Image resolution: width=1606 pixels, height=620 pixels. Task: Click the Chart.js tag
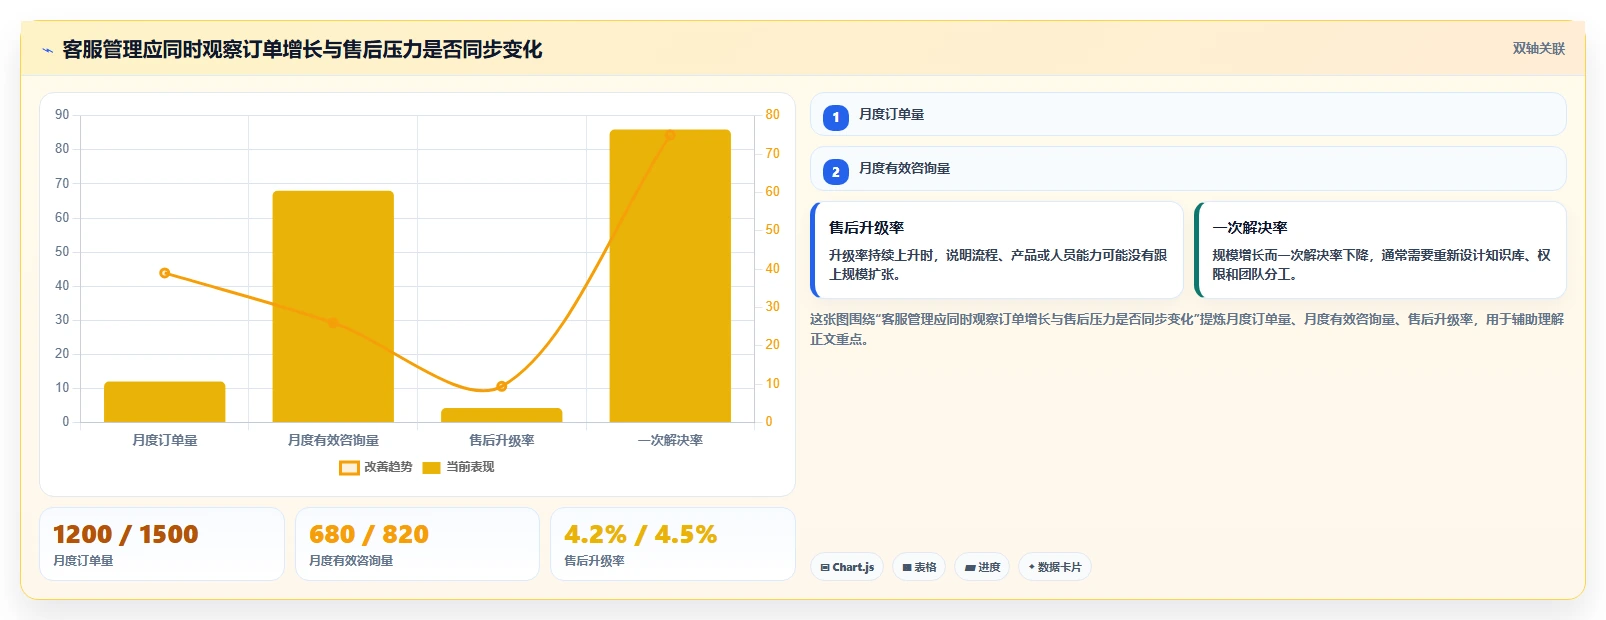point(847,567)
